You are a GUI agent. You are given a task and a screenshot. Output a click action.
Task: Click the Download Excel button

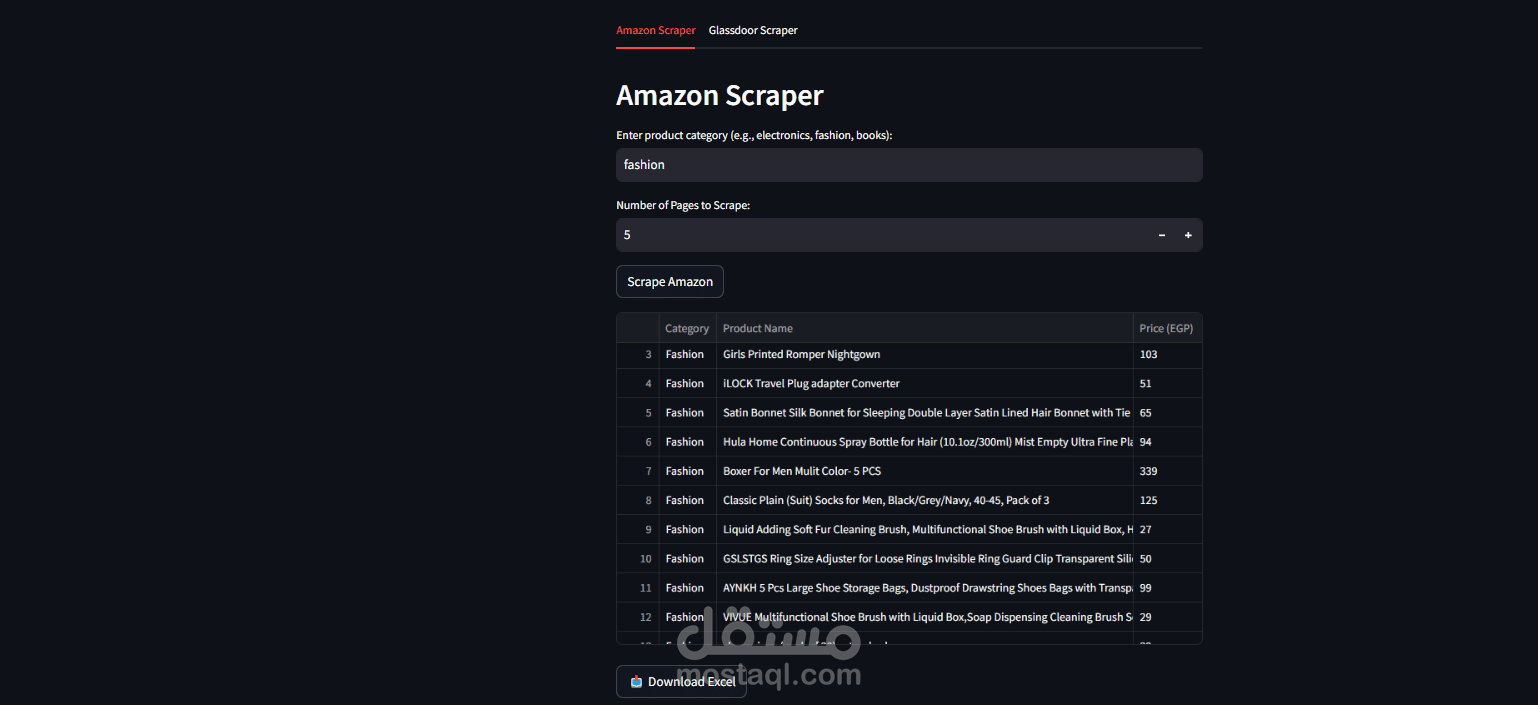[x=681, y=681]
